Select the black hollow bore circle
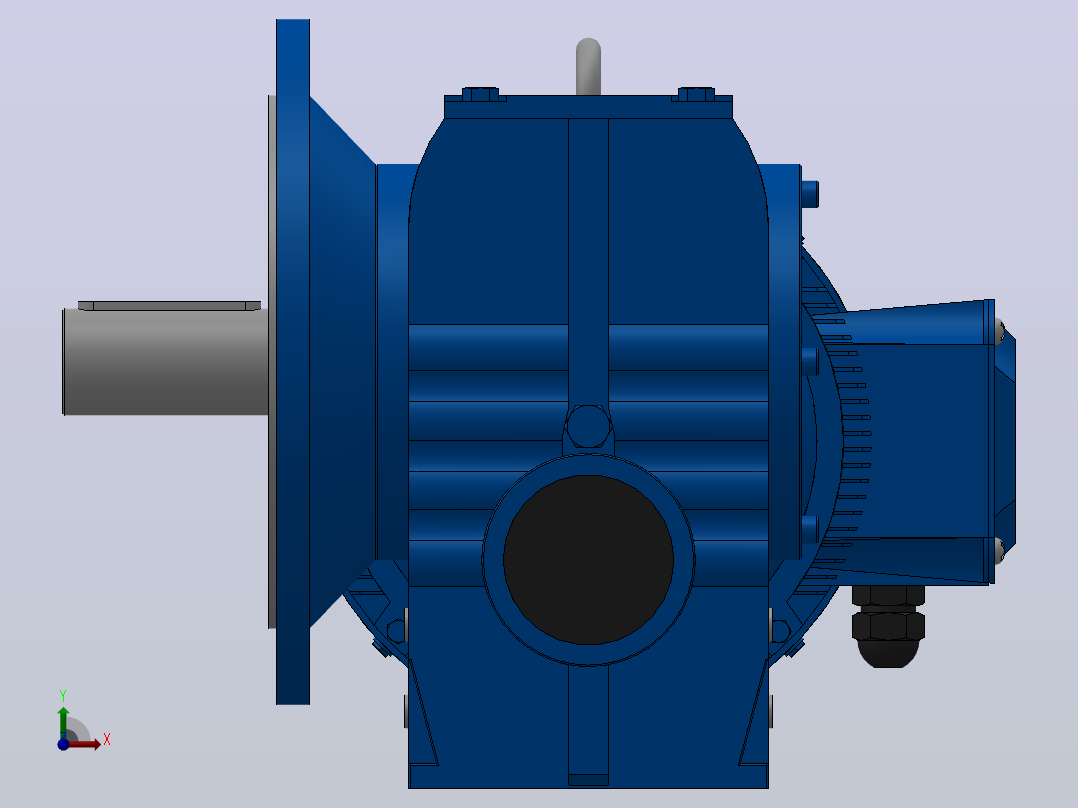This screenshot has width=1078, height=808. (x=588, y=560)
